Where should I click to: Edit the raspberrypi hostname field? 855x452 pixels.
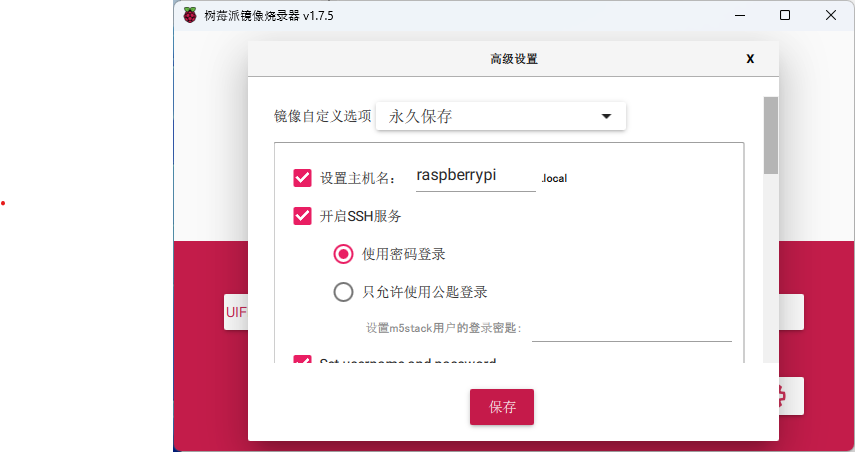pos(475,177)
